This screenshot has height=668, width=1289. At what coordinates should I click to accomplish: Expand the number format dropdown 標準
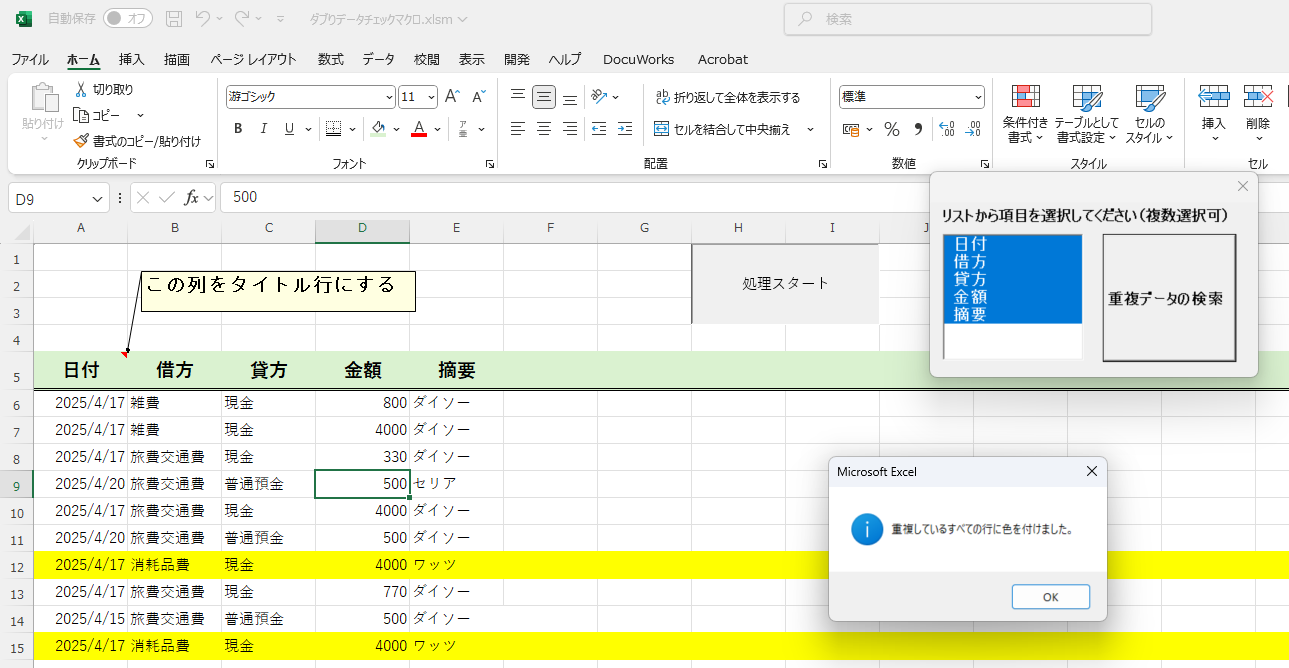[978, 97]
